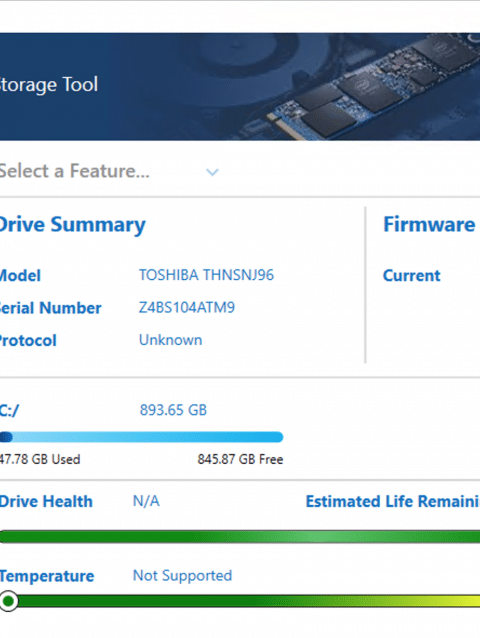Select the TOSHIBA THNSNJ96 model value

206,275
